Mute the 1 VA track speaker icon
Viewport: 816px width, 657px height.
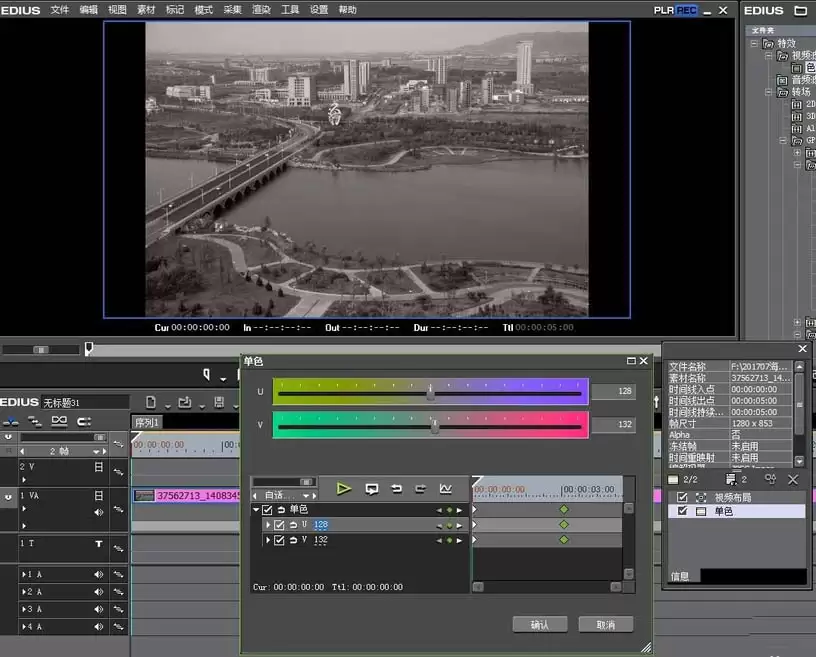pyautogui.click(x=98, y=512)
